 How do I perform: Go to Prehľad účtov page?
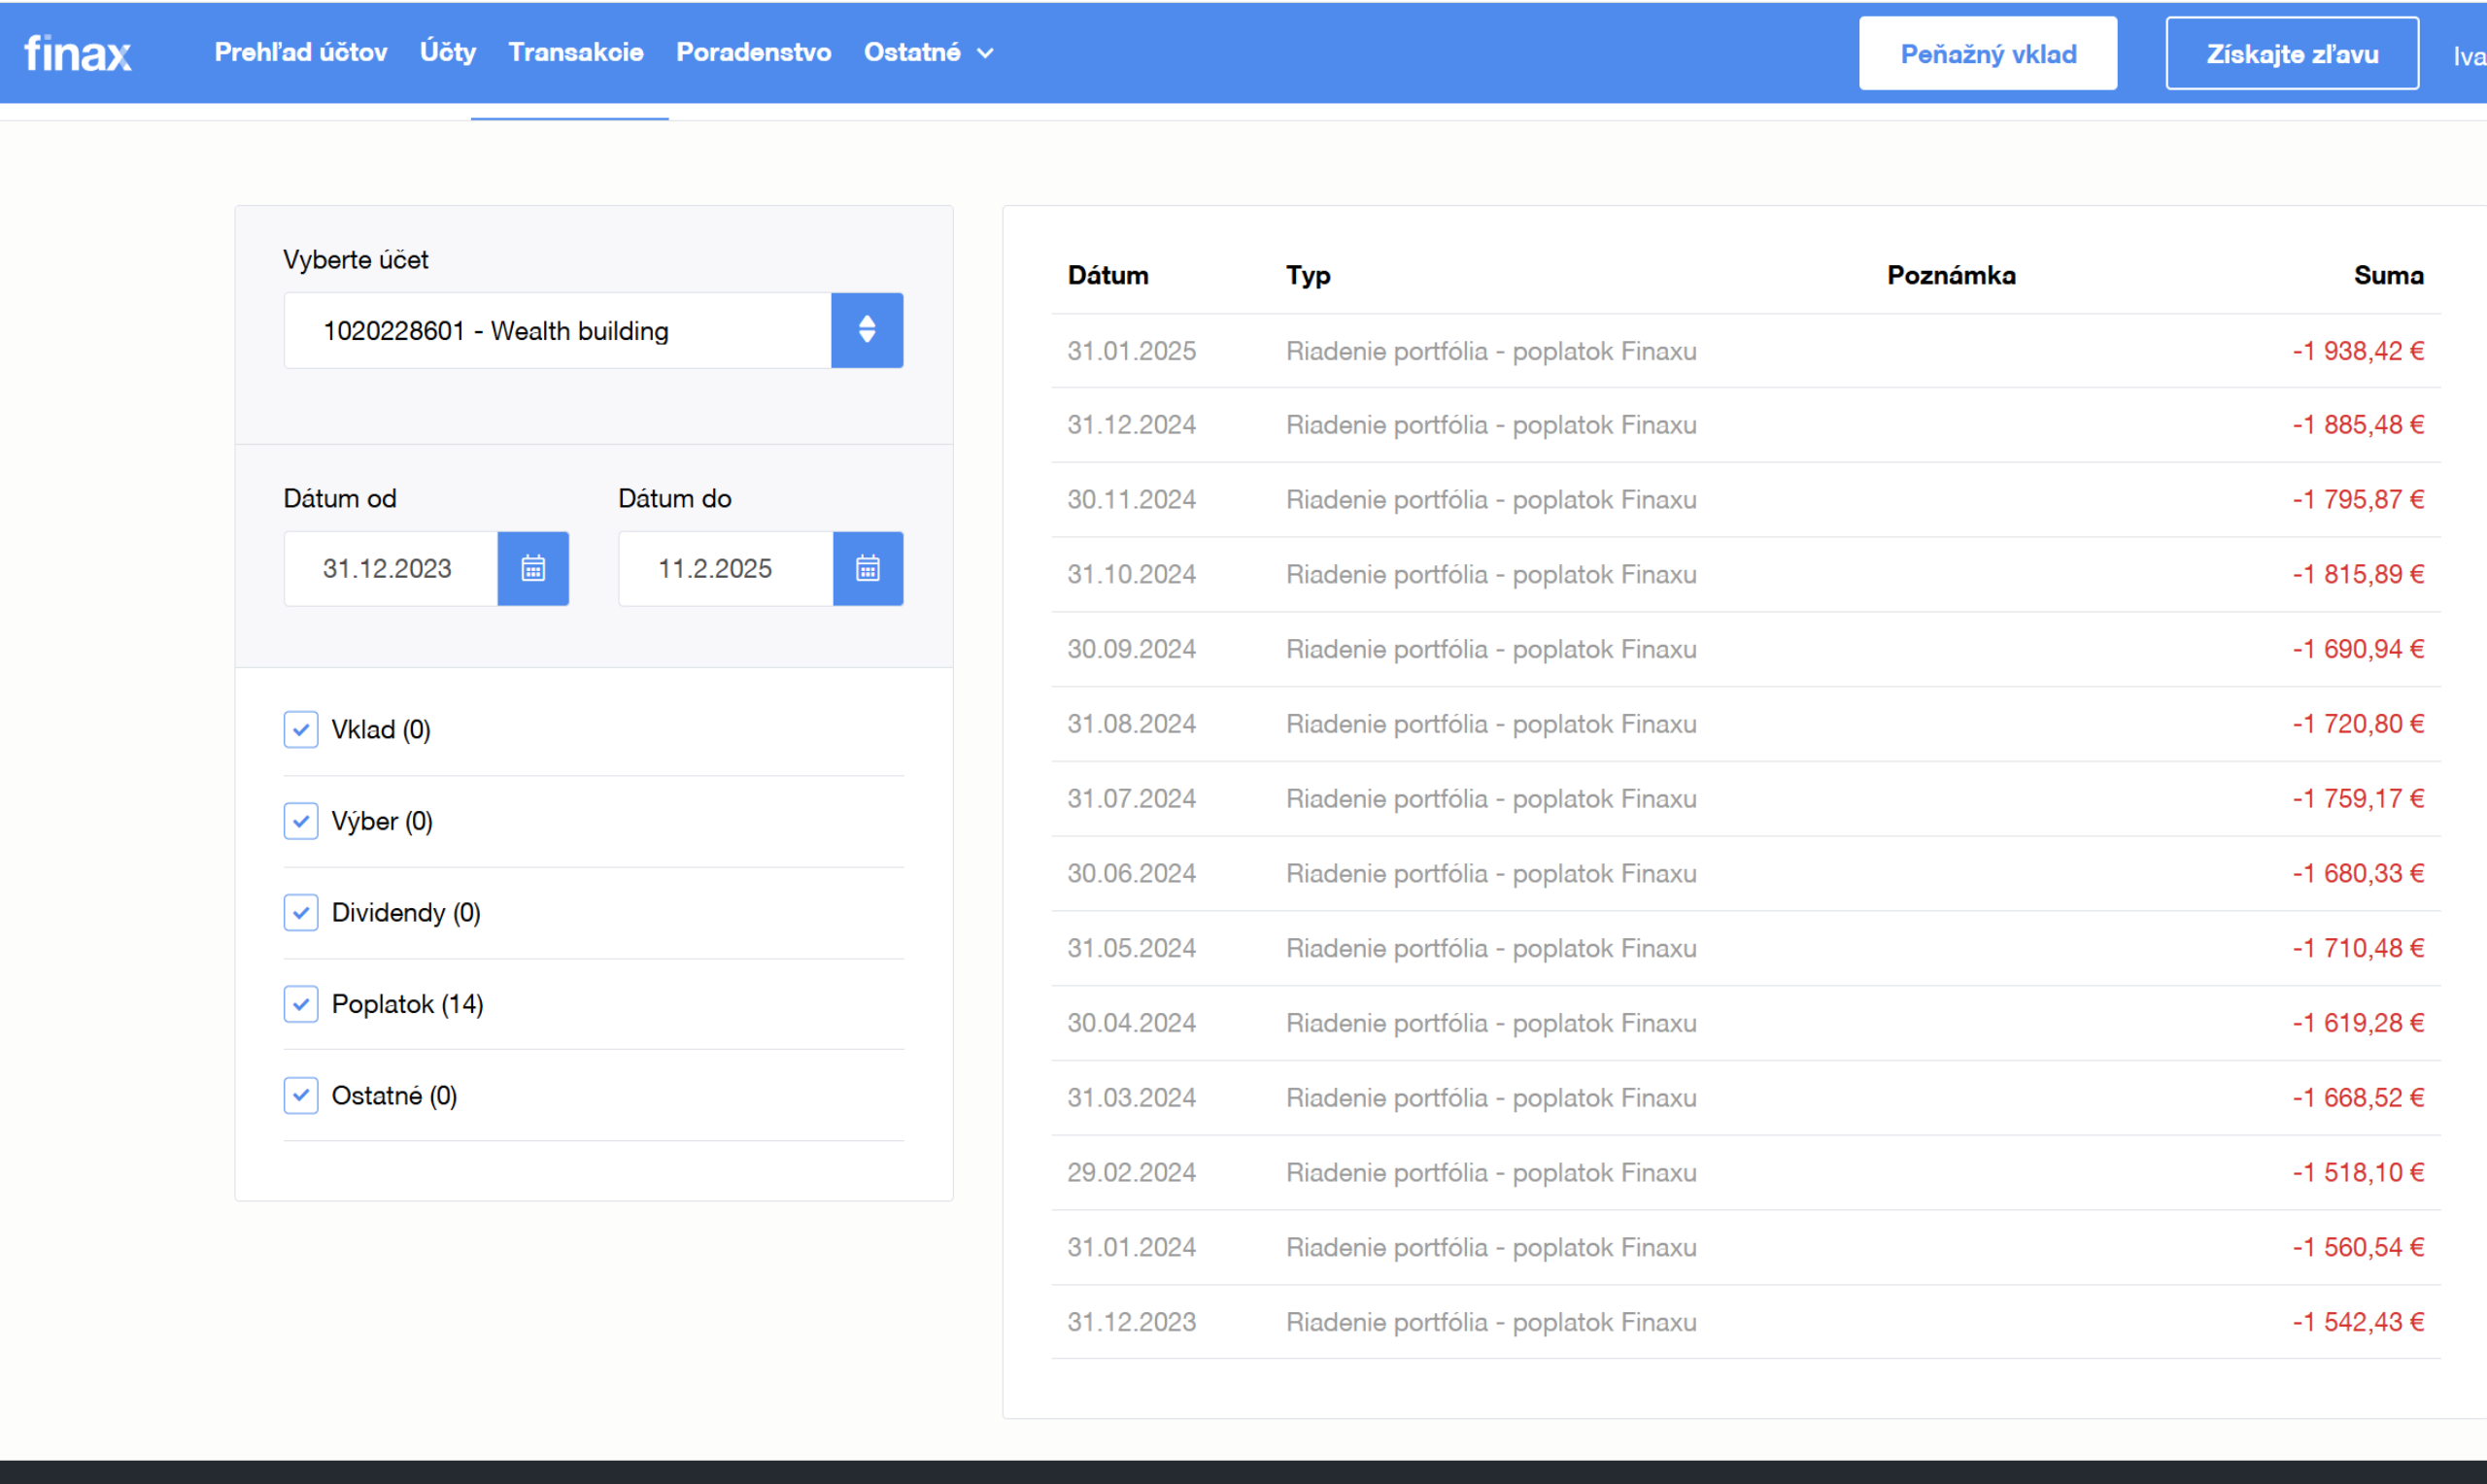(x=301, y=52)
